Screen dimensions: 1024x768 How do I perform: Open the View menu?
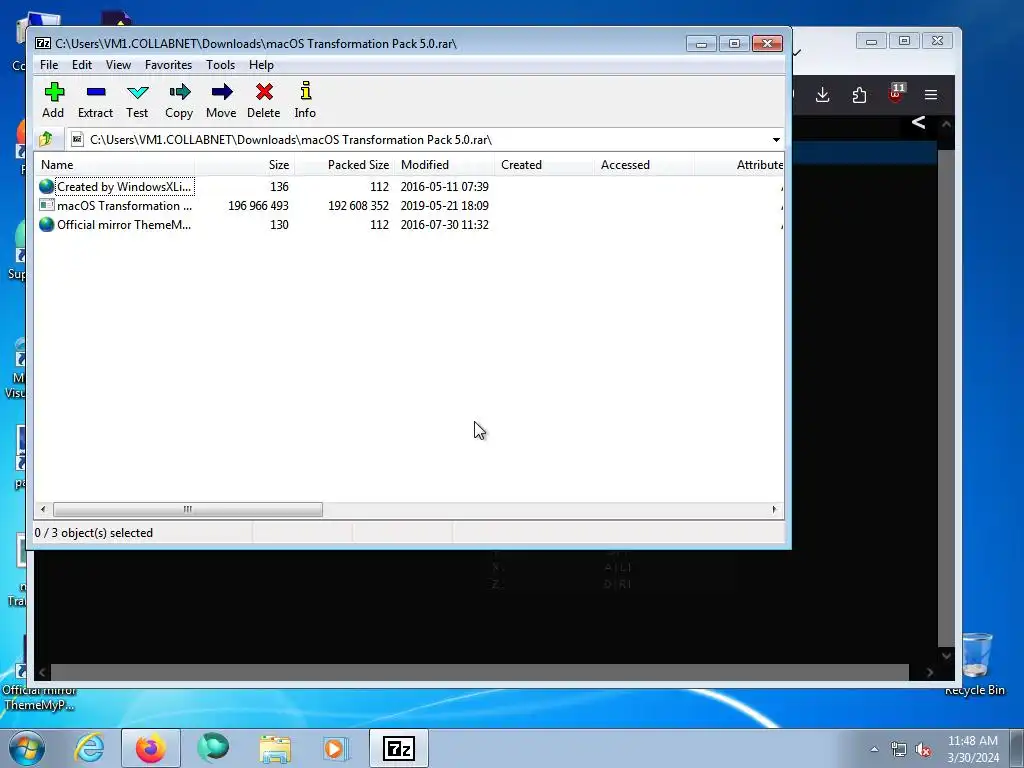point(118,65)
